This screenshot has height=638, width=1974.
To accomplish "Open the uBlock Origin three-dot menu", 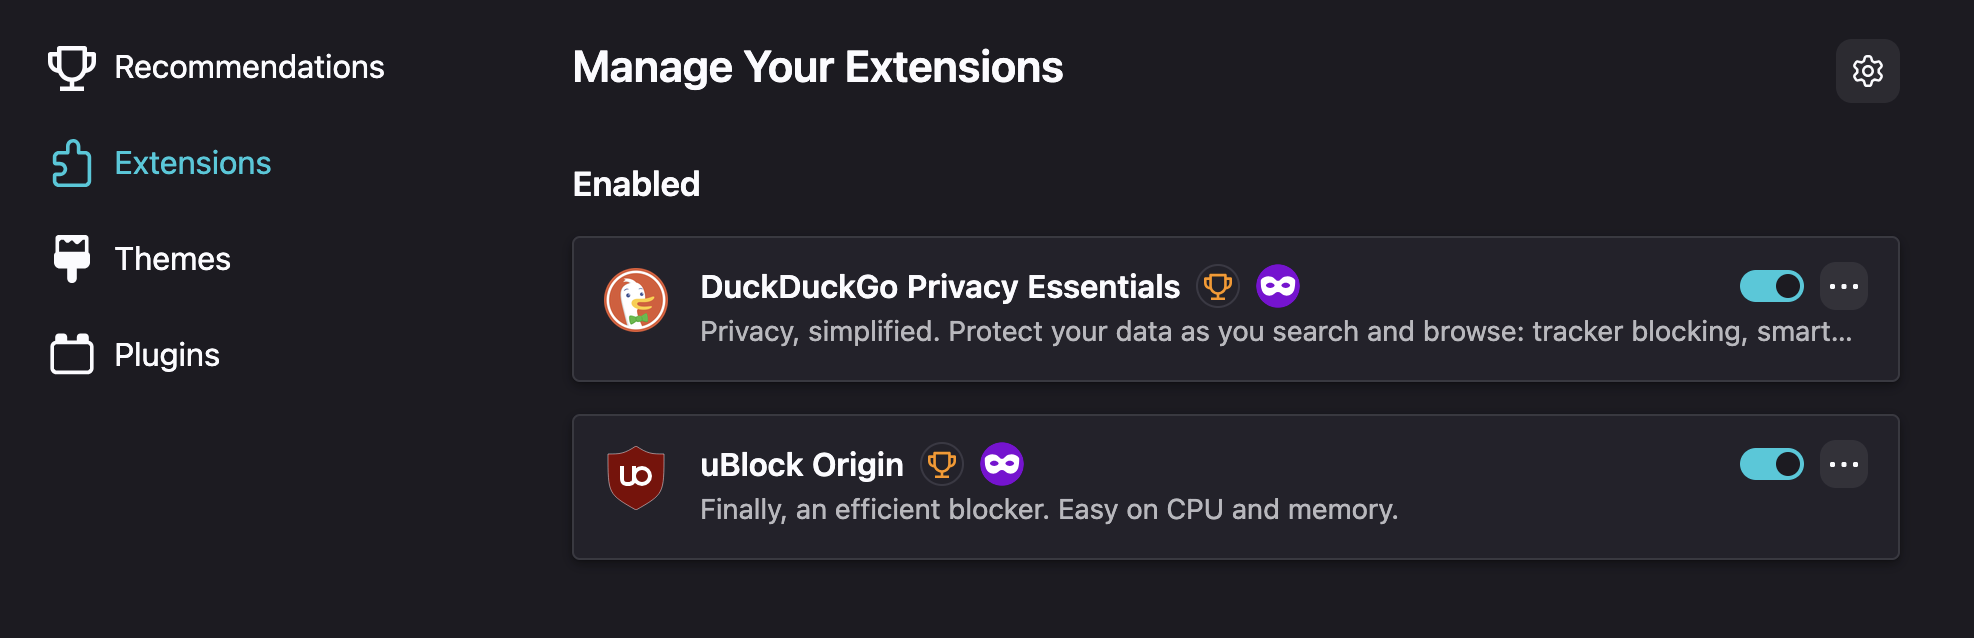I will click(1844, 464).
